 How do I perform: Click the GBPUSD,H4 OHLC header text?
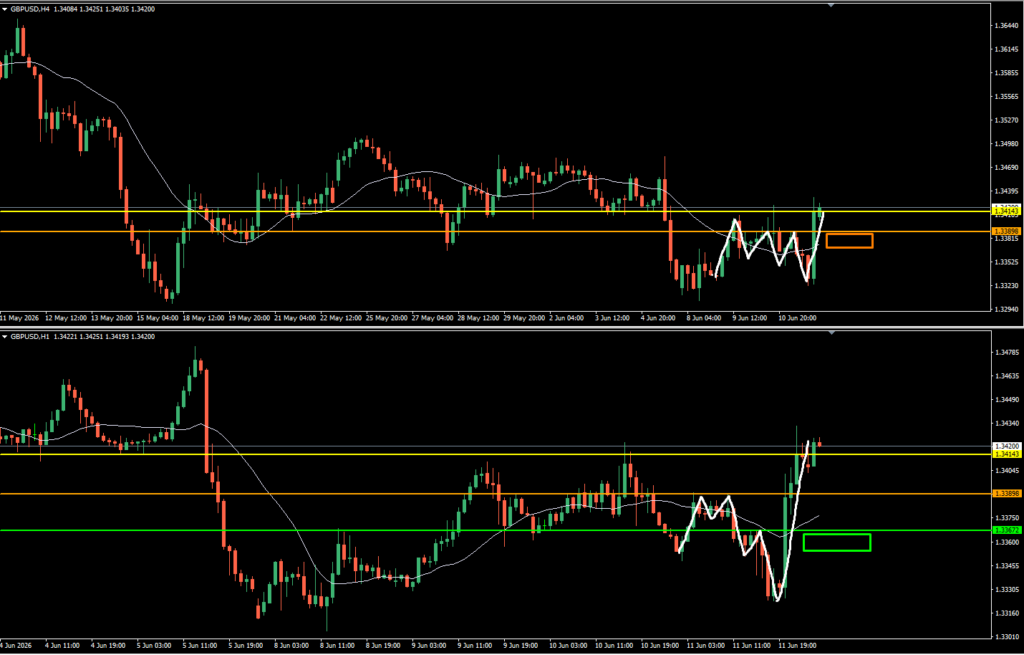83,9
